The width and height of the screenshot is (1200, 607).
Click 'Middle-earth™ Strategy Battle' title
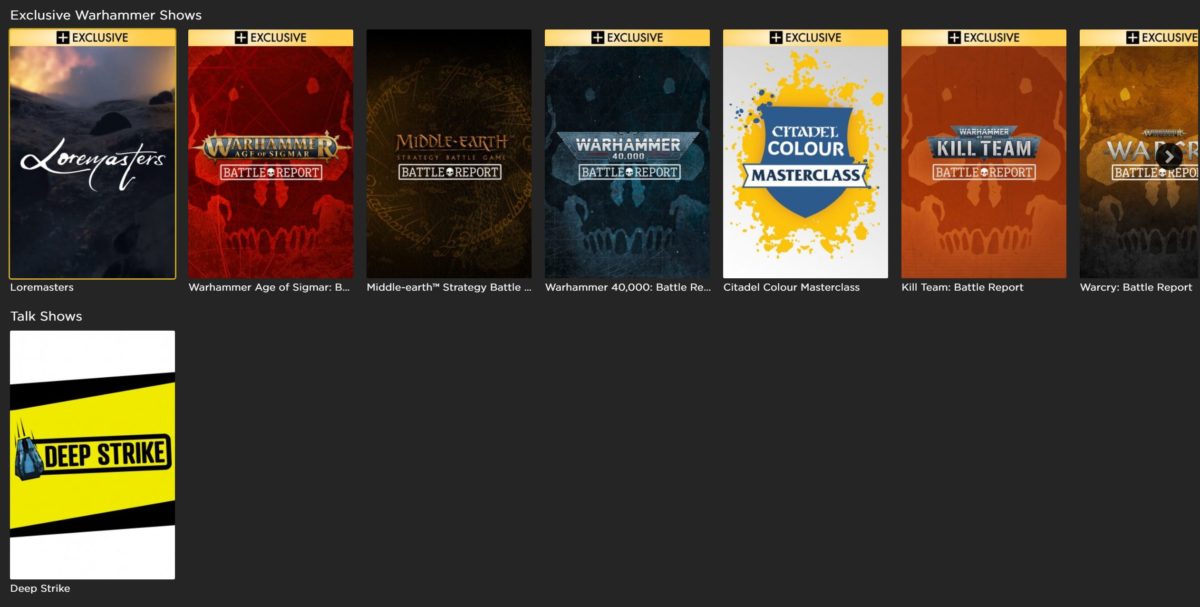(449, 287)
